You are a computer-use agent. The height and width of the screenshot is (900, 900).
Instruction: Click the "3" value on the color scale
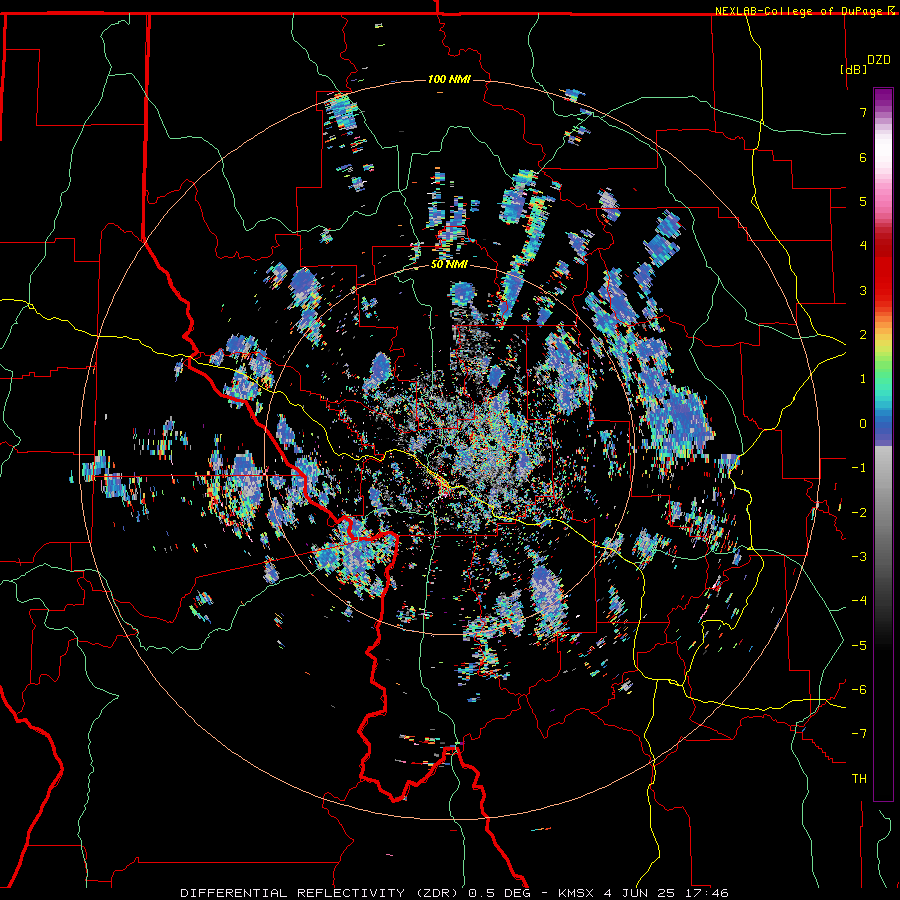point(863,290)
